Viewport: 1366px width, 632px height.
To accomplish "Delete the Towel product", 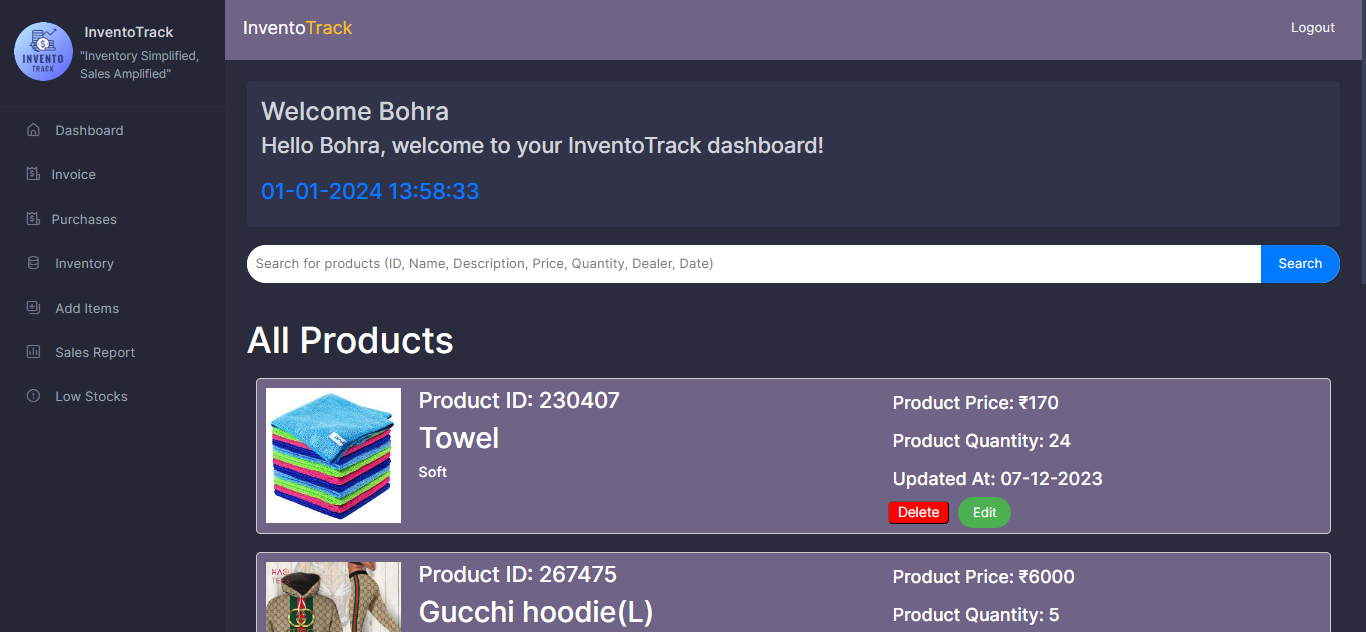I will point(918,512).
